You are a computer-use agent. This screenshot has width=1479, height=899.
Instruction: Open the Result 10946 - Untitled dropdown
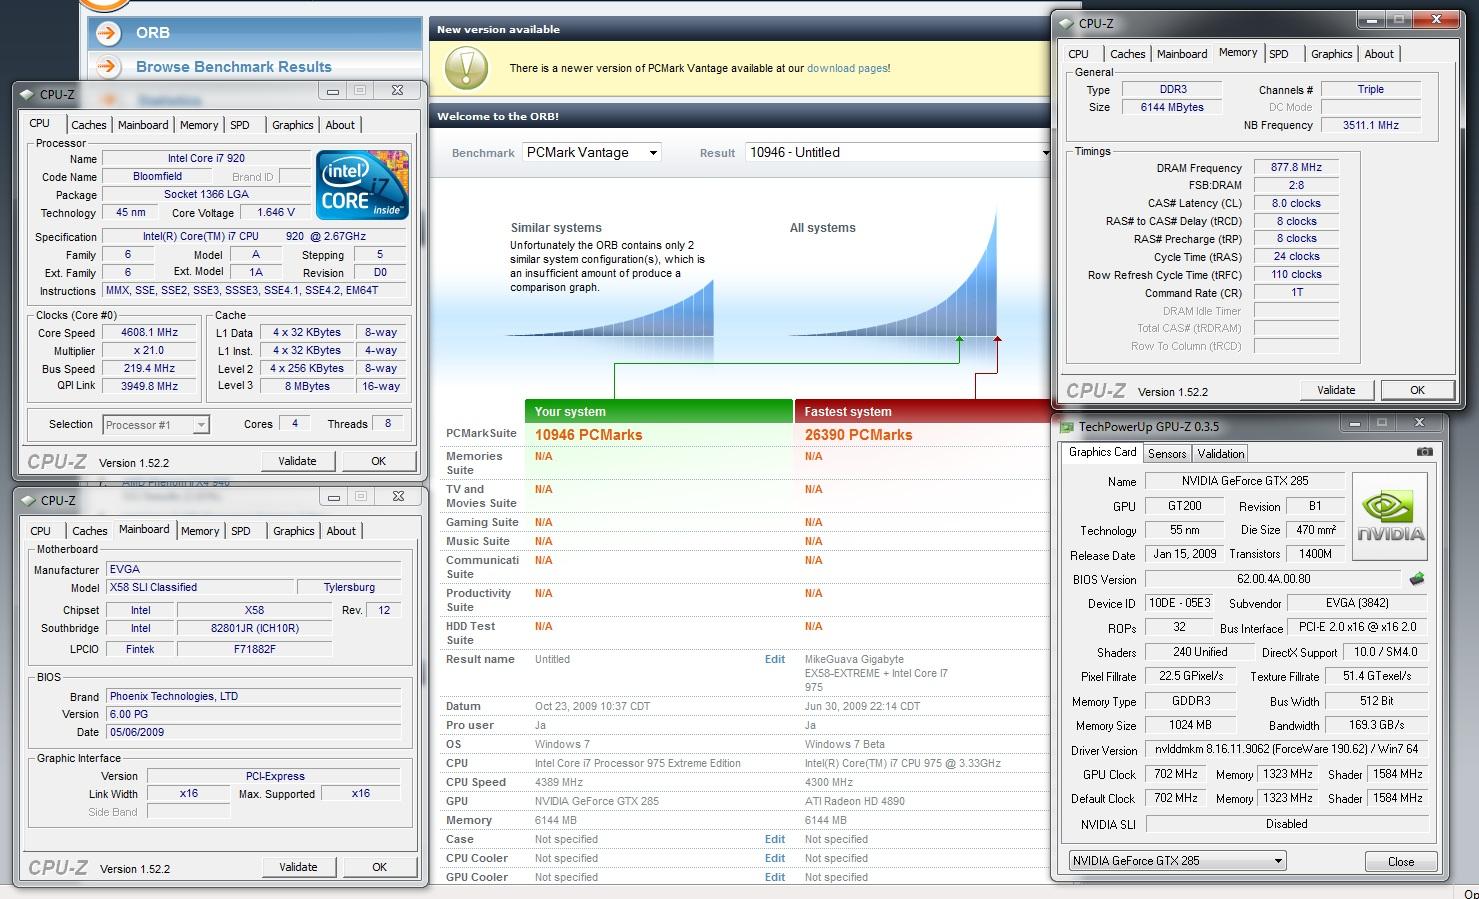[x=899, y=152]
